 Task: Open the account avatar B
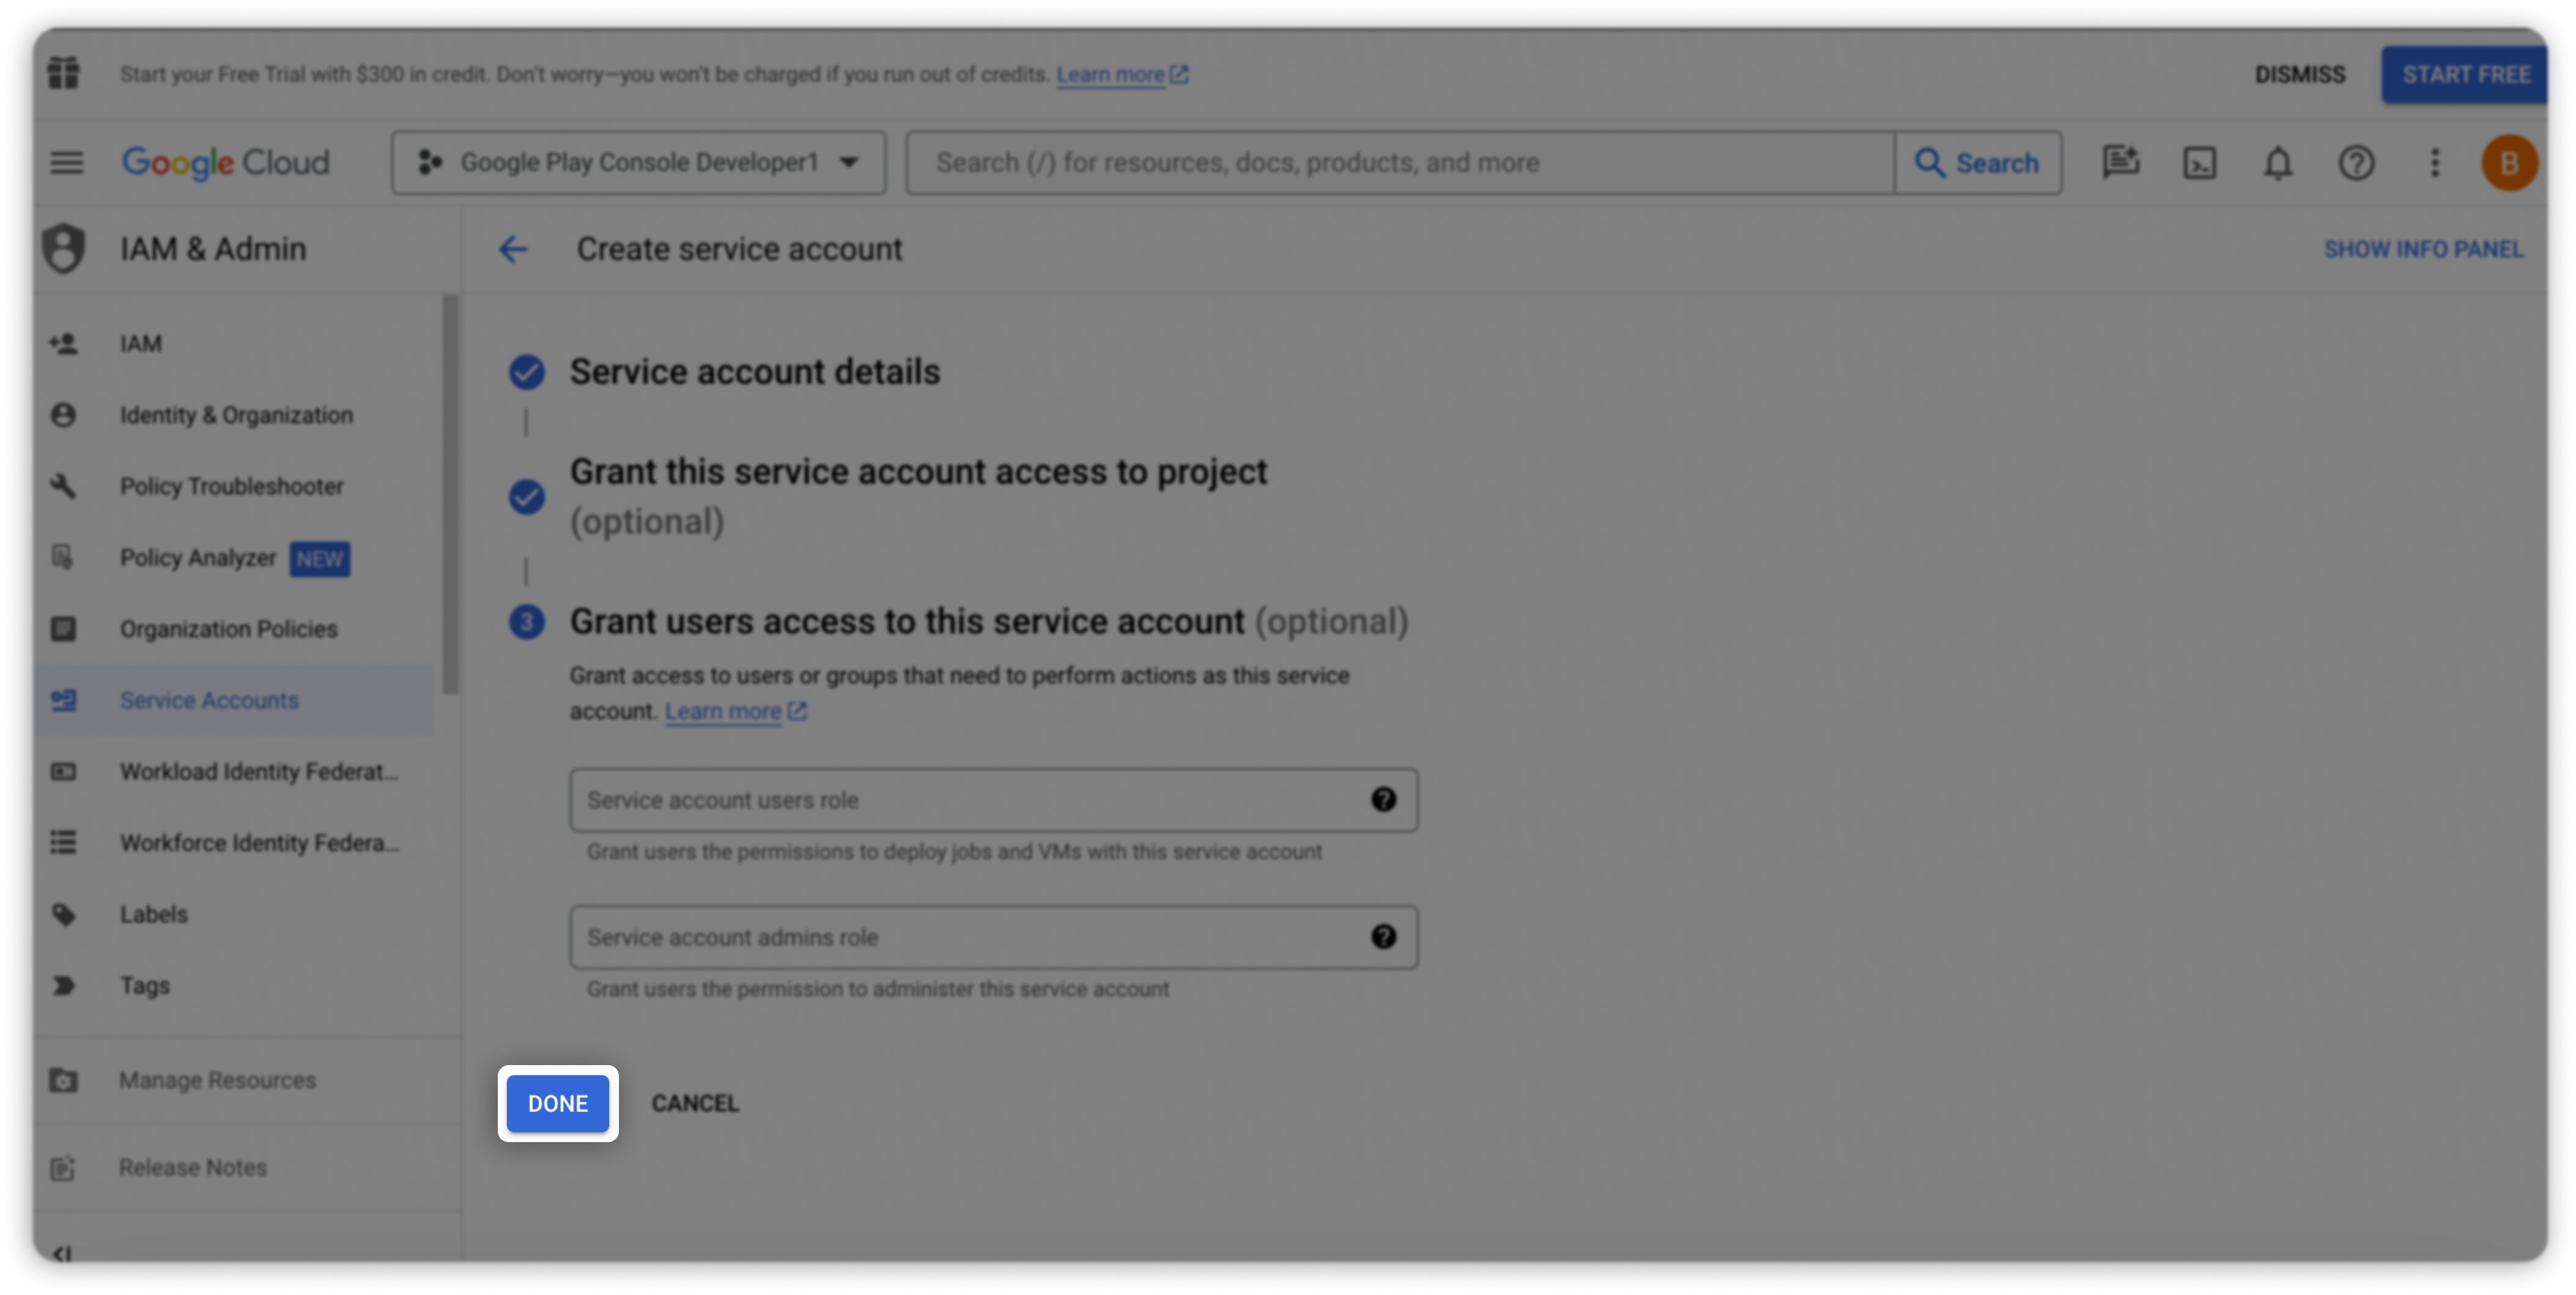[2508, 162]
